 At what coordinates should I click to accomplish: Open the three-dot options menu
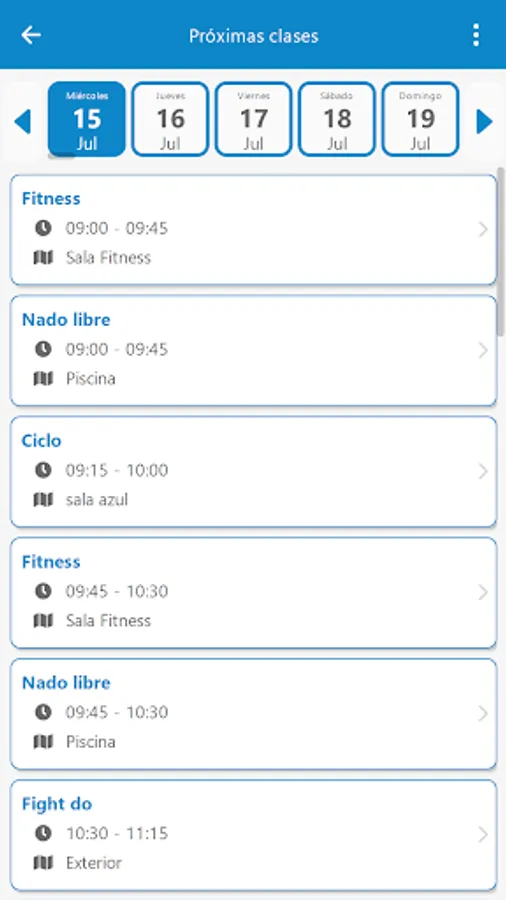(476, 35)
